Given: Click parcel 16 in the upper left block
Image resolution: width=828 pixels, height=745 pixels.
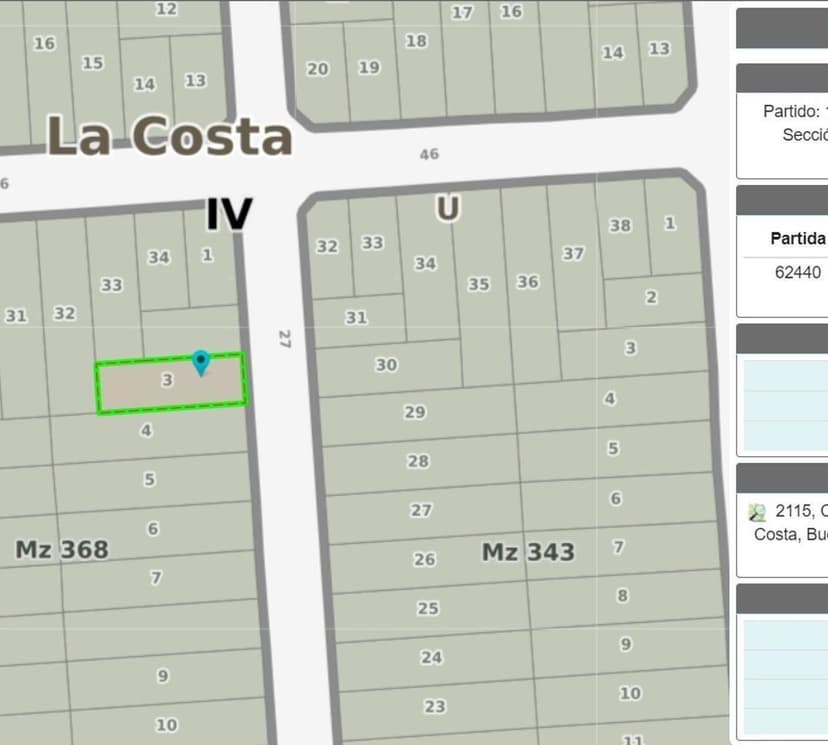Looking at the screenshot, I should (x=42, y=43).
